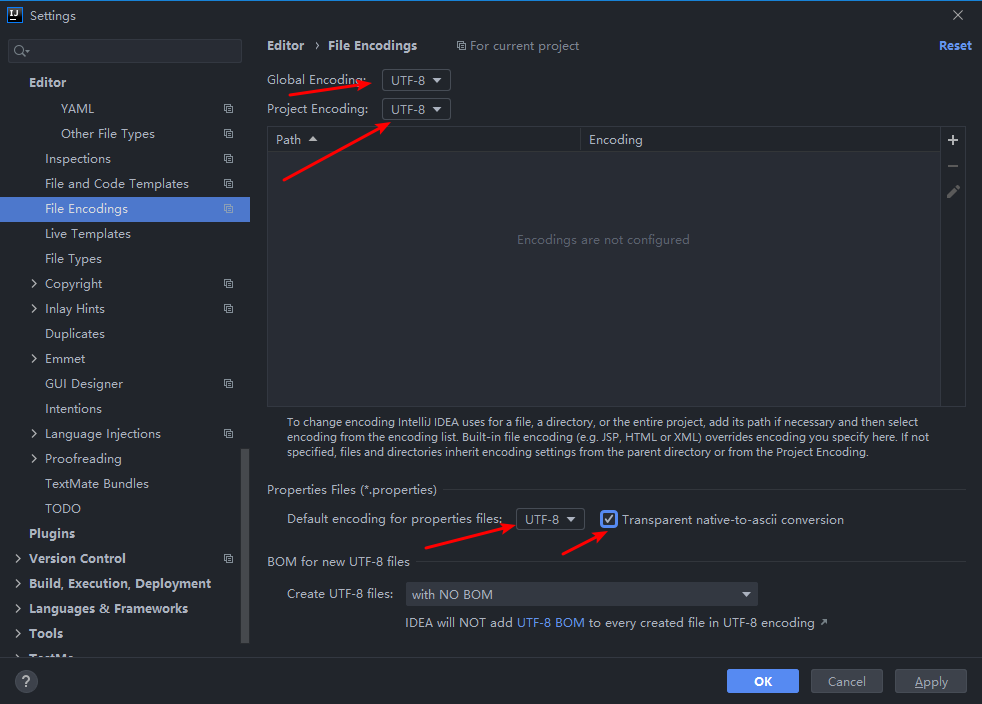Open the Live Templates page
The height and width of the screenshot is (704, 982).
pyautogui.click(x=88, y=234)
